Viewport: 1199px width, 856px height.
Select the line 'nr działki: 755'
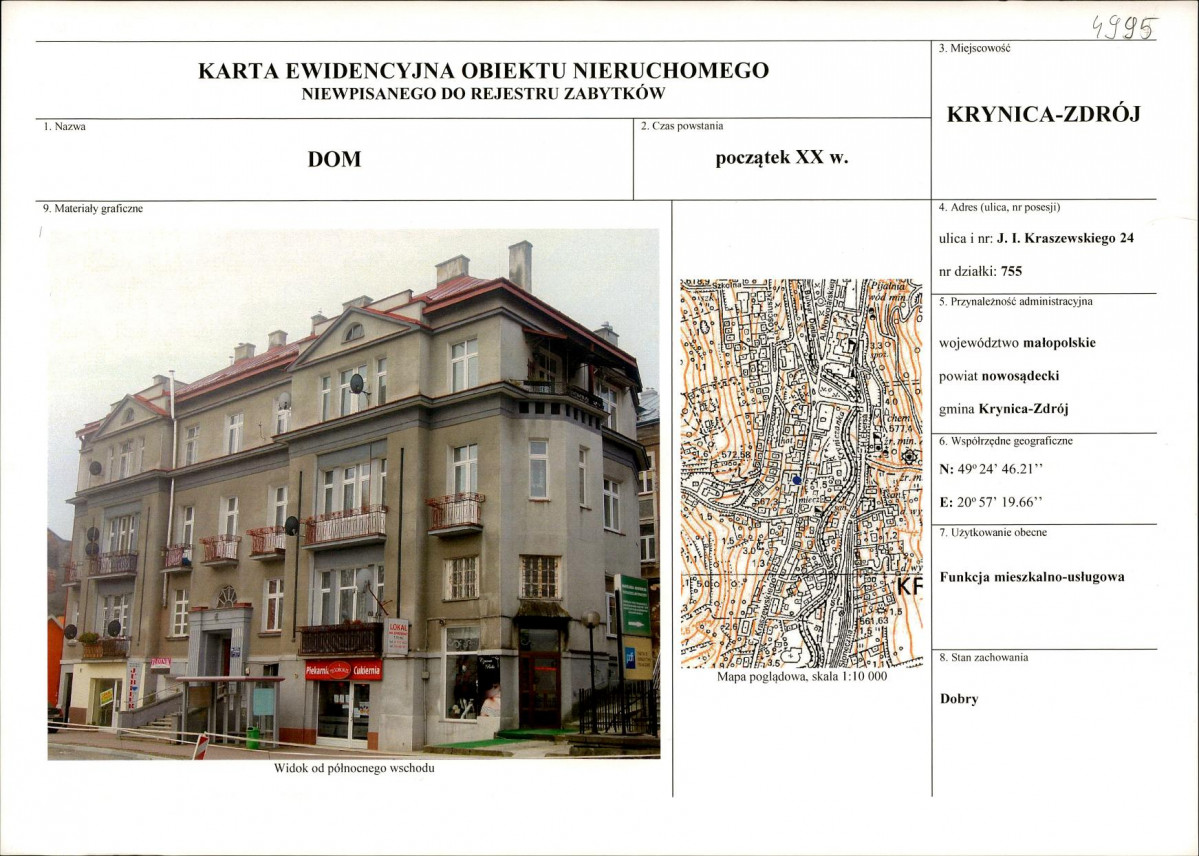(980, 271)
